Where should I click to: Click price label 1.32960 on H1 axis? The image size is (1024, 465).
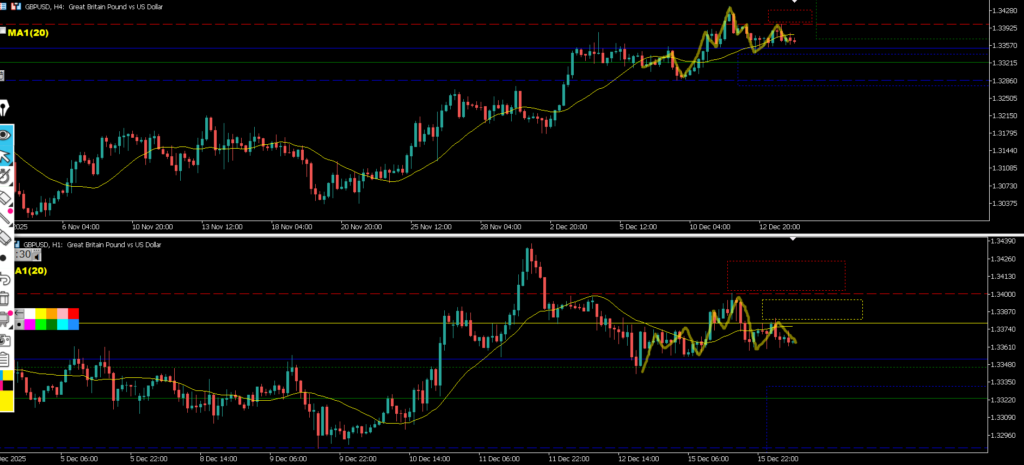(x=1002, y=435)
